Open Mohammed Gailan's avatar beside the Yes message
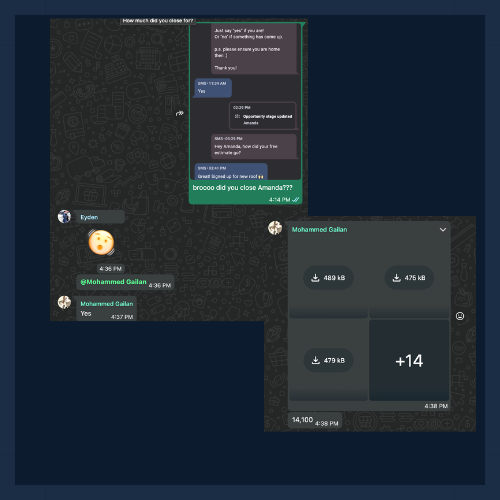Viewport: 500px width, 500px height. tap(64, 302)
